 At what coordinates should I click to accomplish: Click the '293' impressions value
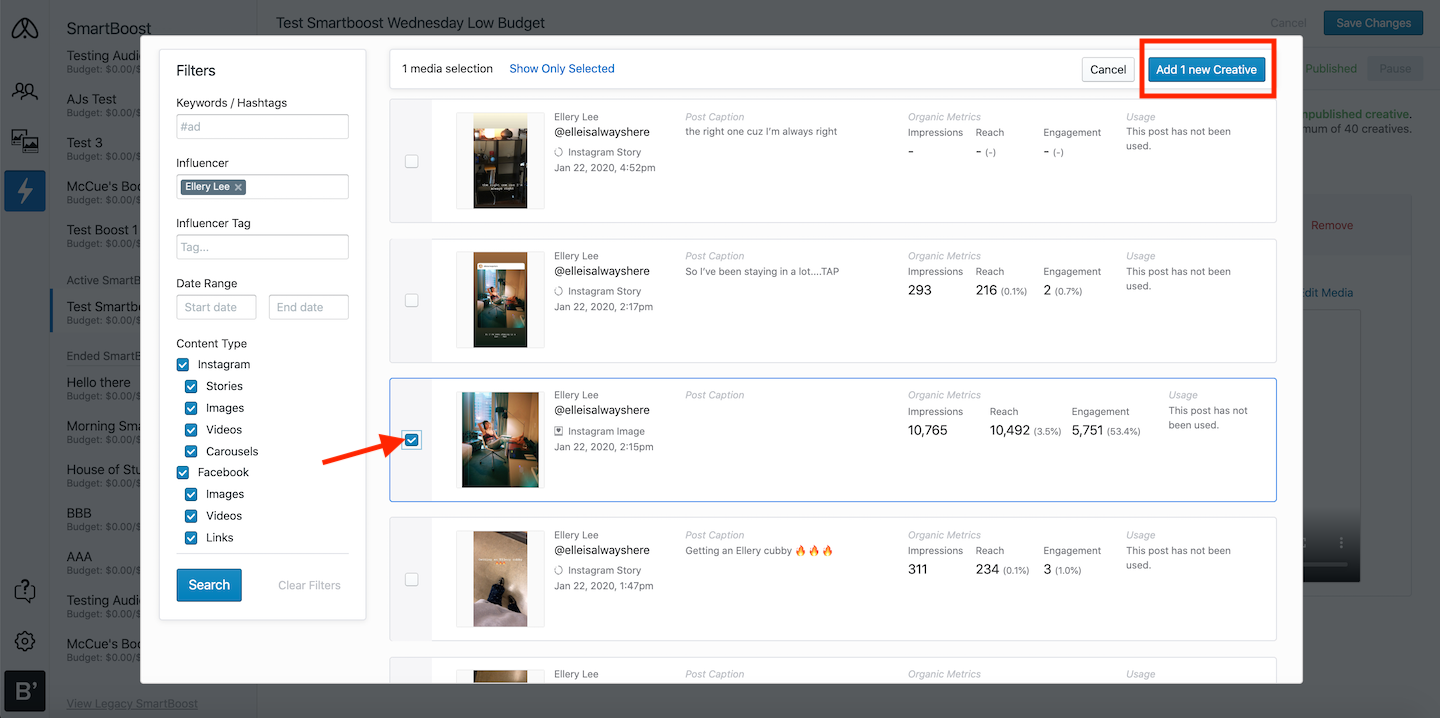(919, 290)
